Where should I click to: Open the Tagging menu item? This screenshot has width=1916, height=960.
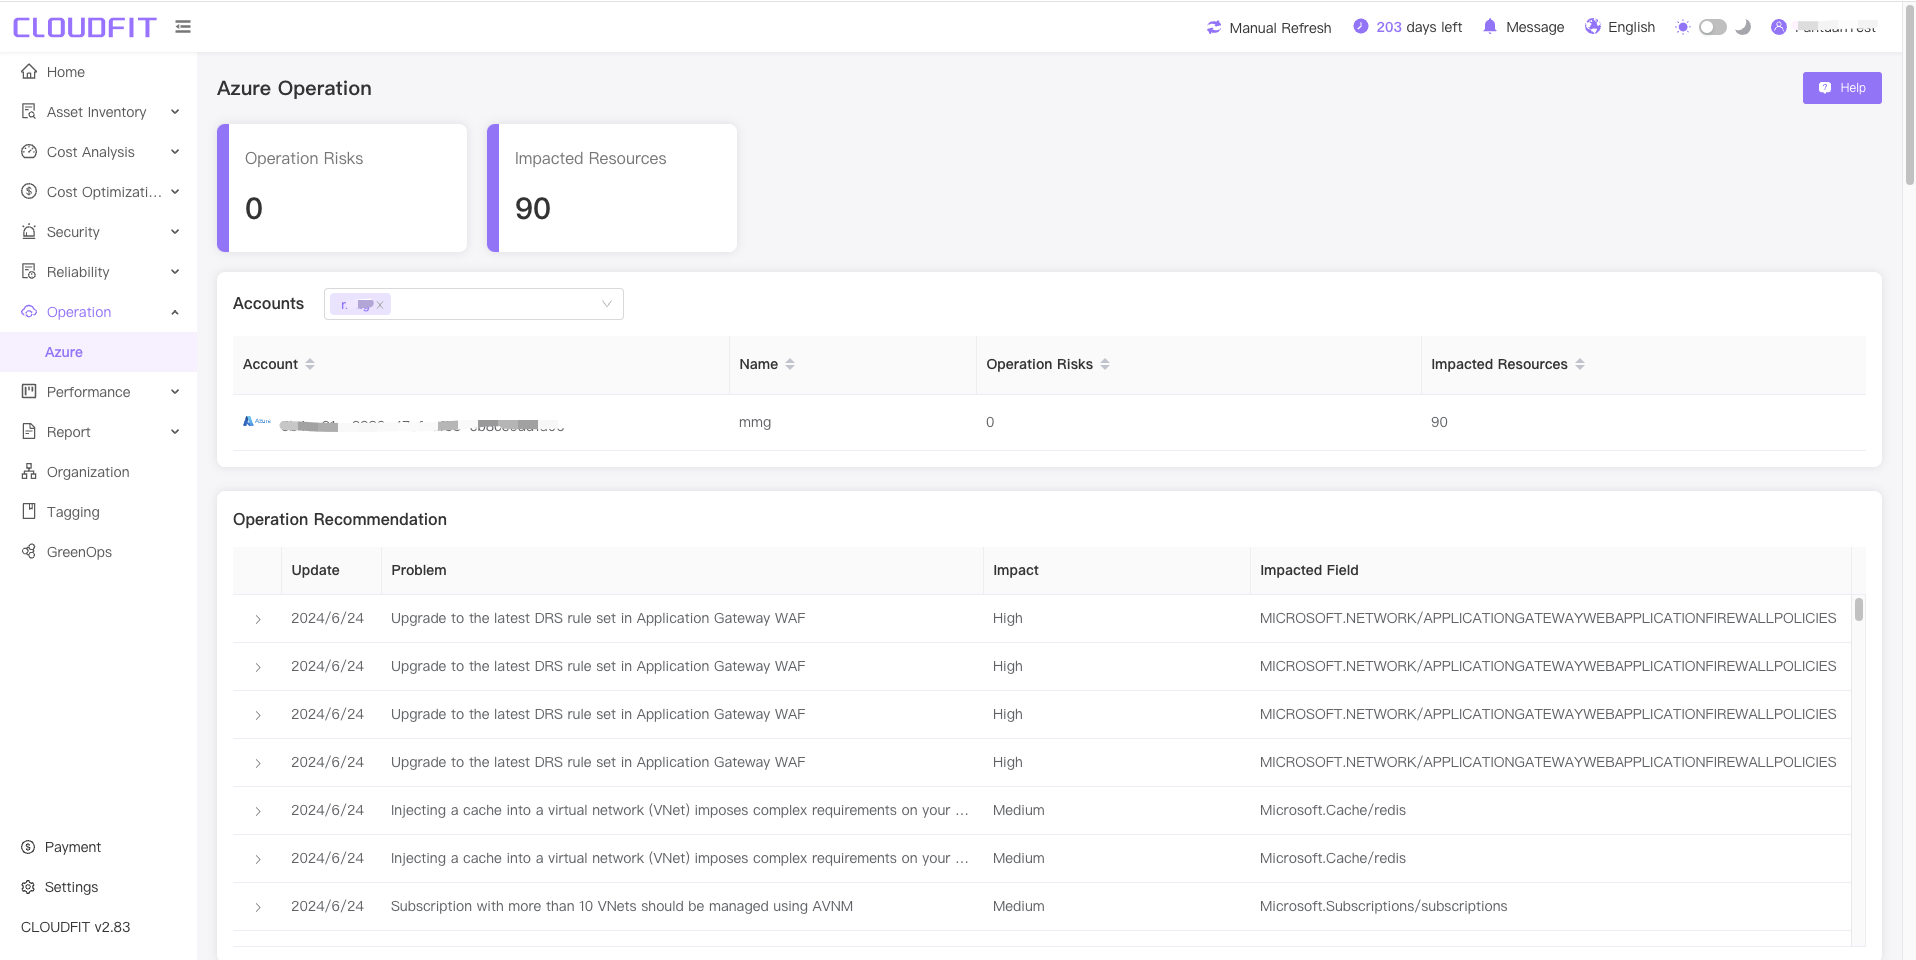click(98, 512)
